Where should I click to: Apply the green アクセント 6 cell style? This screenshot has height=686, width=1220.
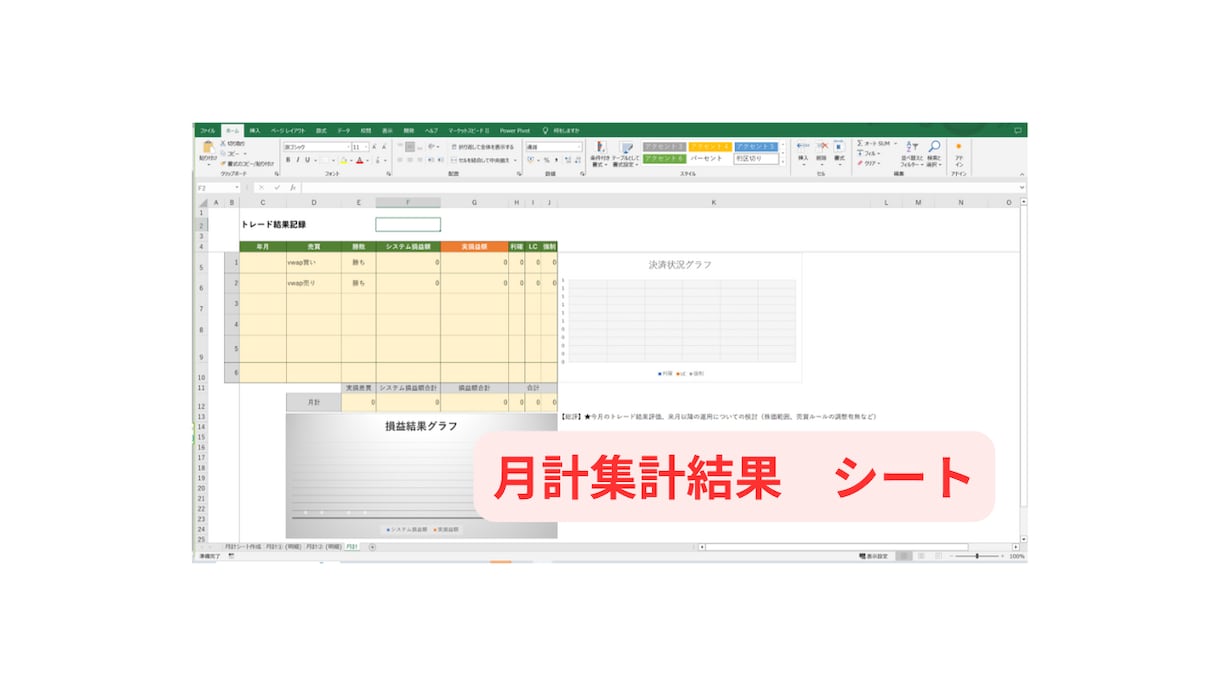(664, 158)
